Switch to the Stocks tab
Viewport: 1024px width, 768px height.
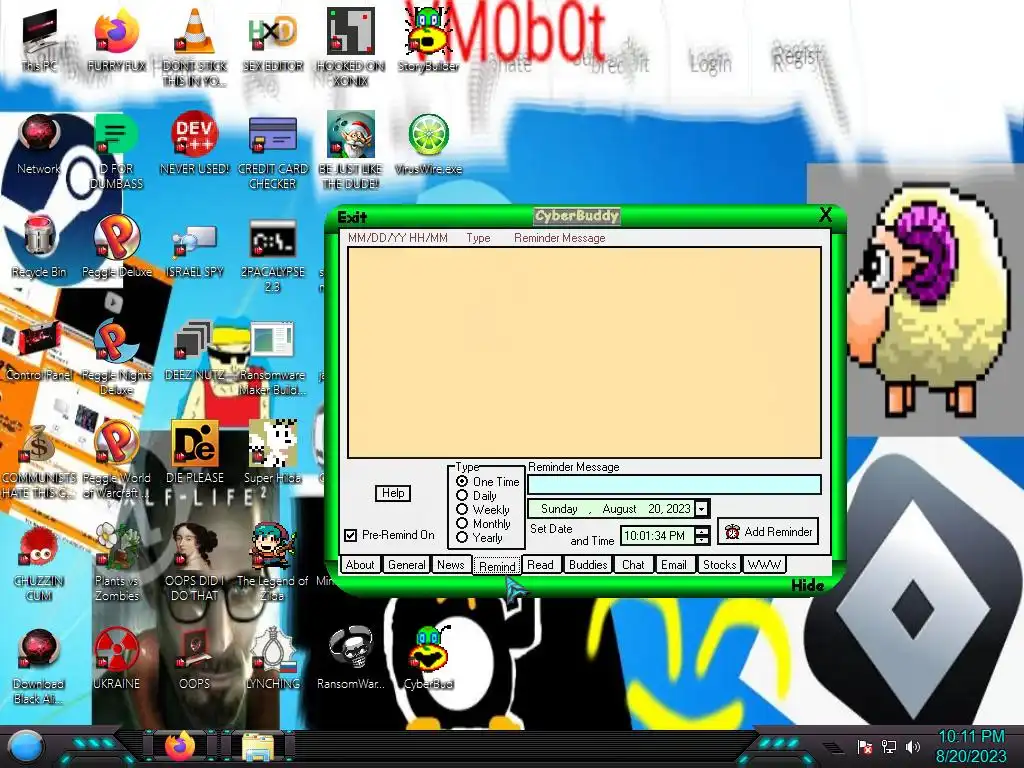click(x=719, y=564)
